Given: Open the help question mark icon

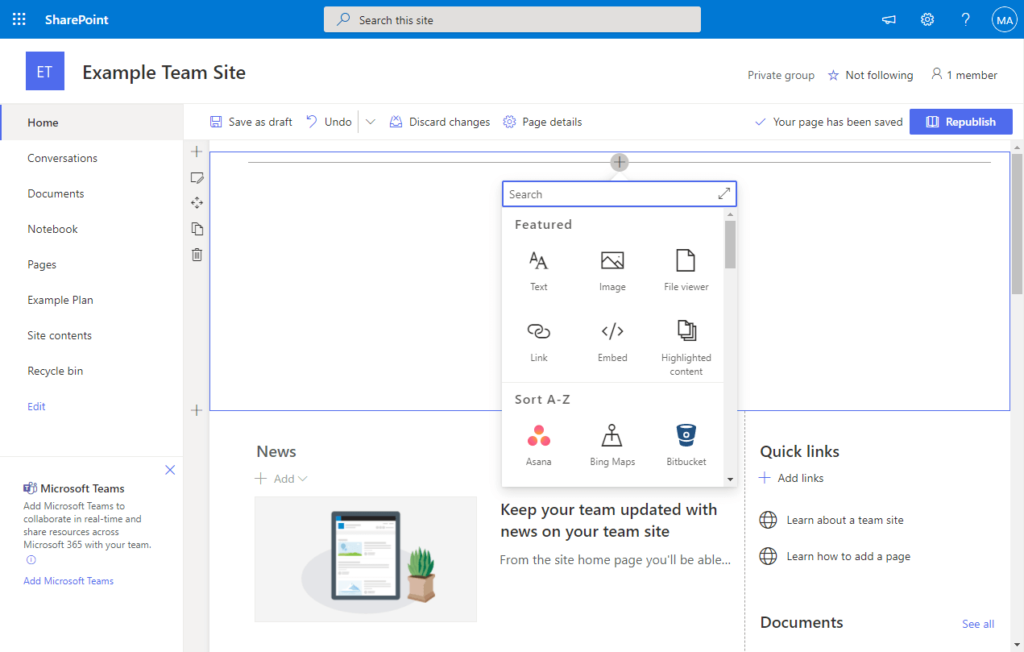Looking at the screenshot, I should click(965, 20).
